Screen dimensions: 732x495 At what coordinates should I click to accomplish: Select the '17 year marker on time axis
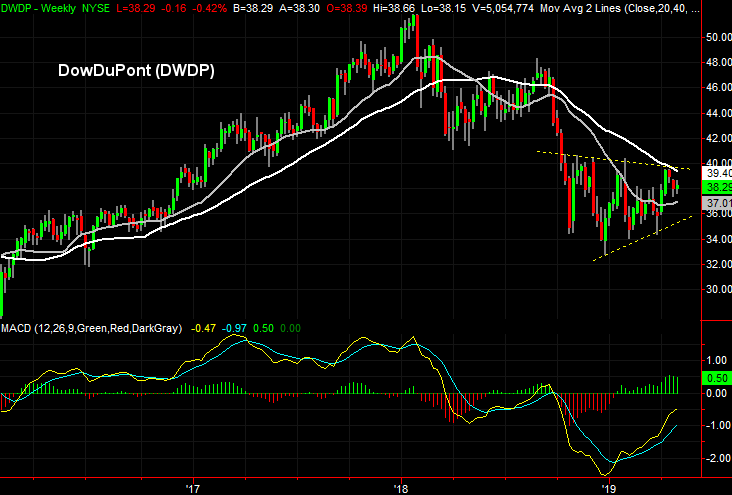[x=192, y=487]
